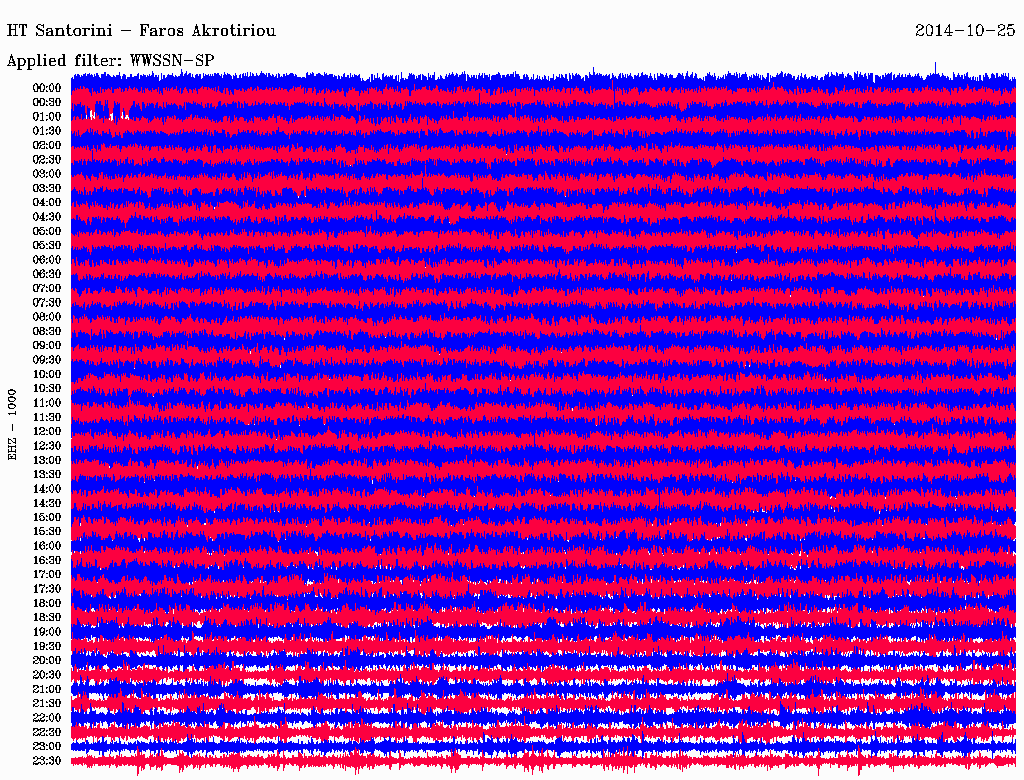Select the 12:00 time label

[x=47, y=432]
